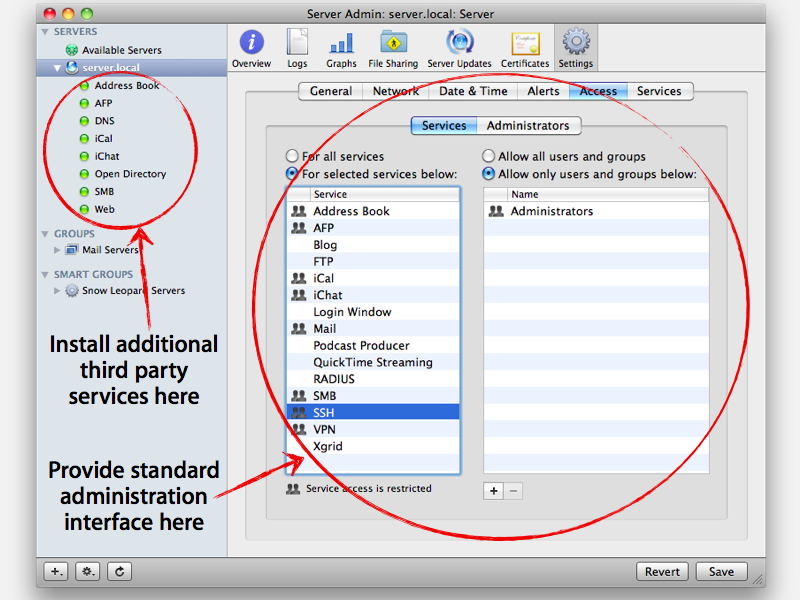Viewport: 800px width, 600px height.
Task: Open the Settings gear in toolbar
Action: 576,49
